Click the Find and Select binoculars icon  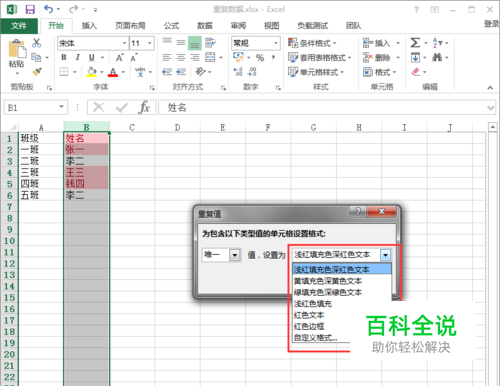[x=437, y=57]
